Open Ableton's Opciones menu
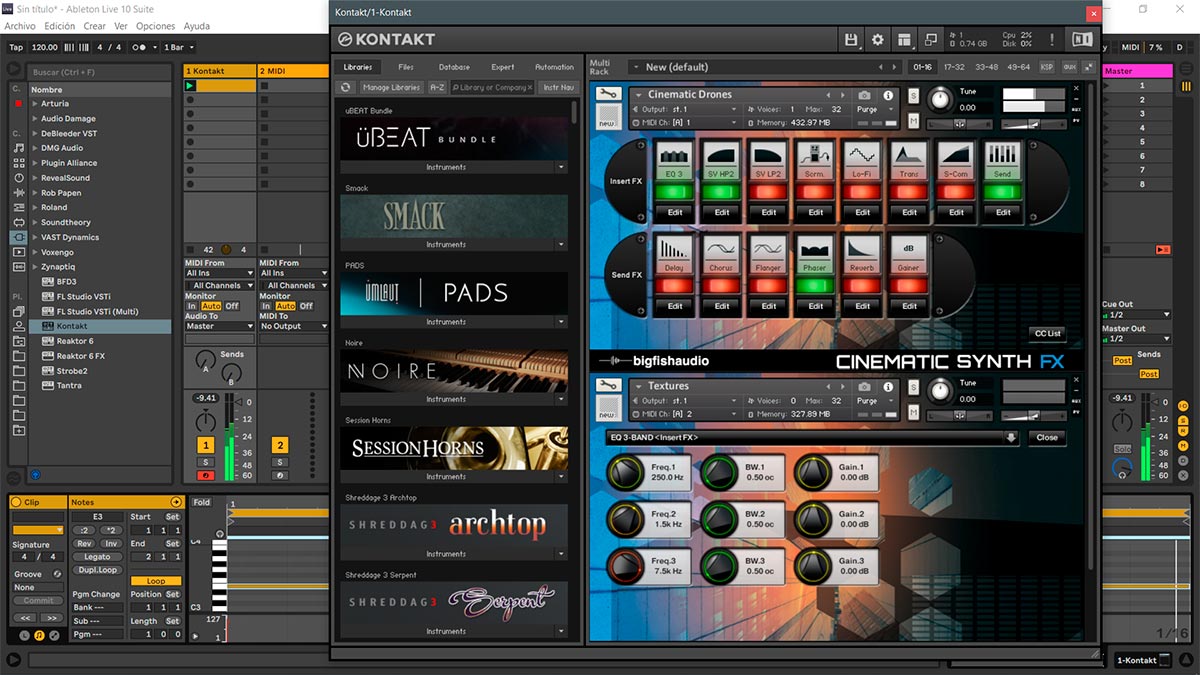 155,26
